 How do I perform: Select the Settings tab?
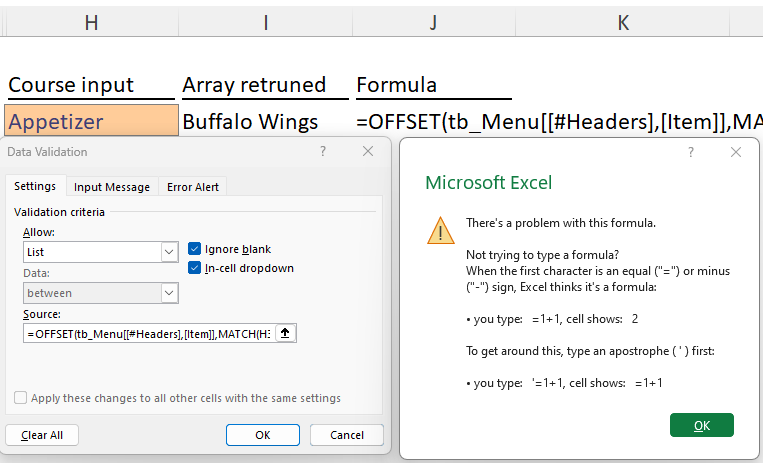[36, 187]
